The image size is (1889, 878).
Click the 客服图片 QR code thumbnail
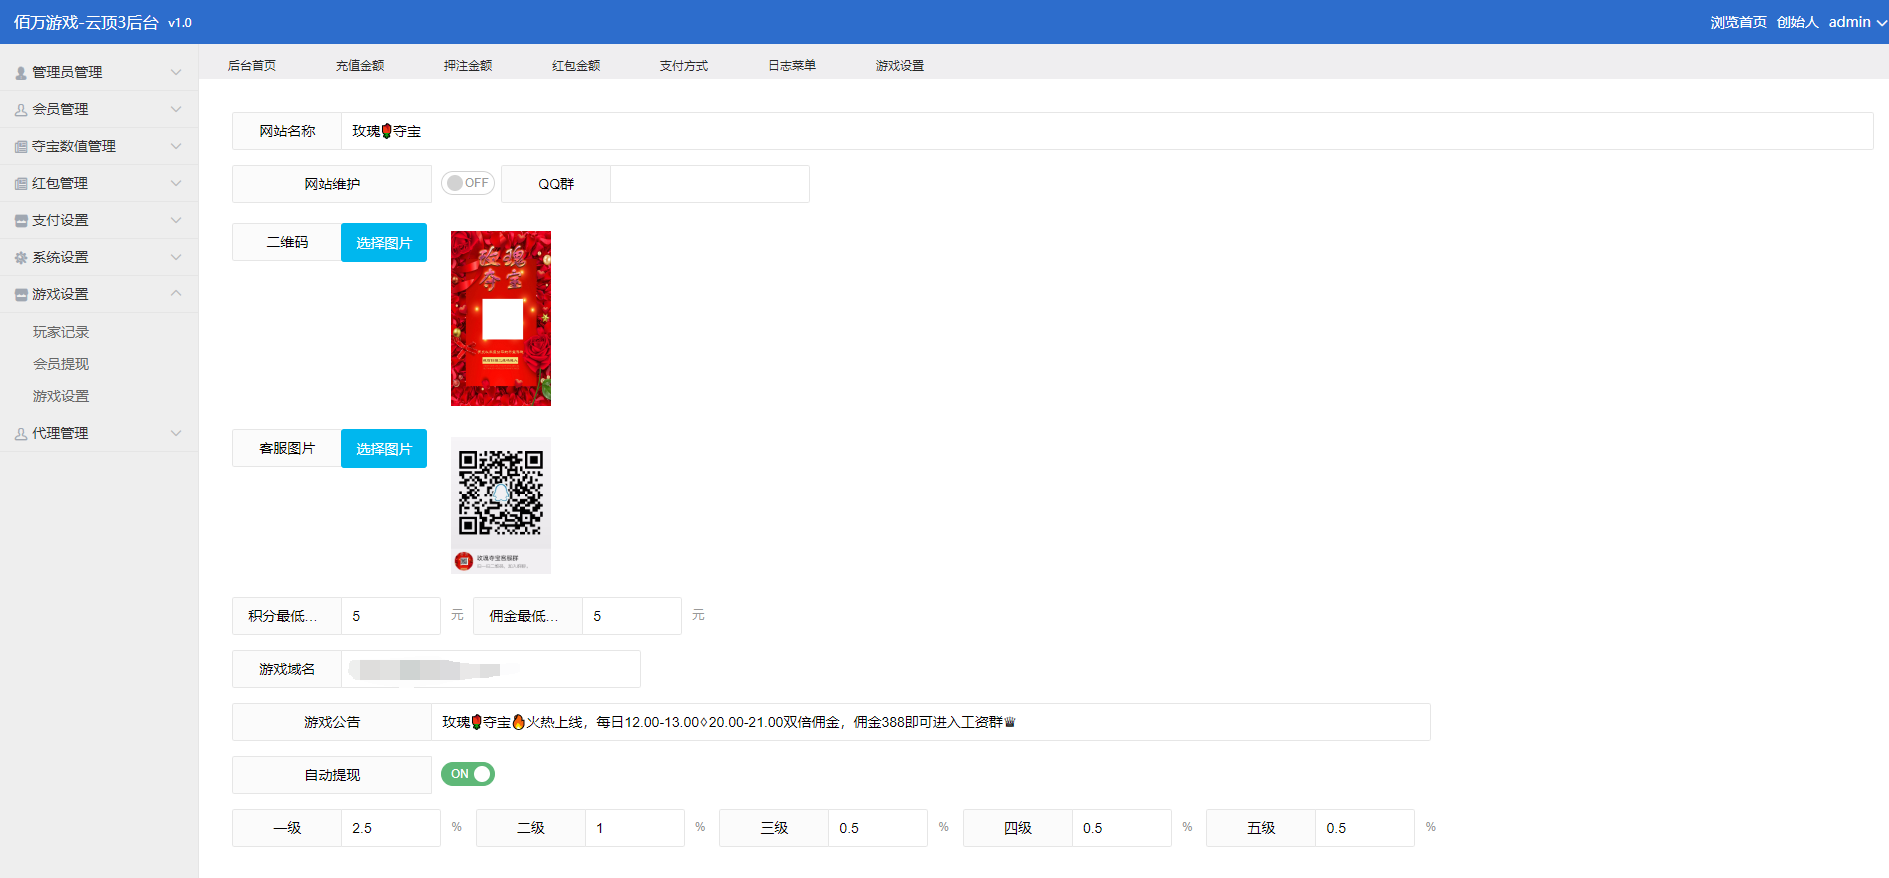point(501,505)
